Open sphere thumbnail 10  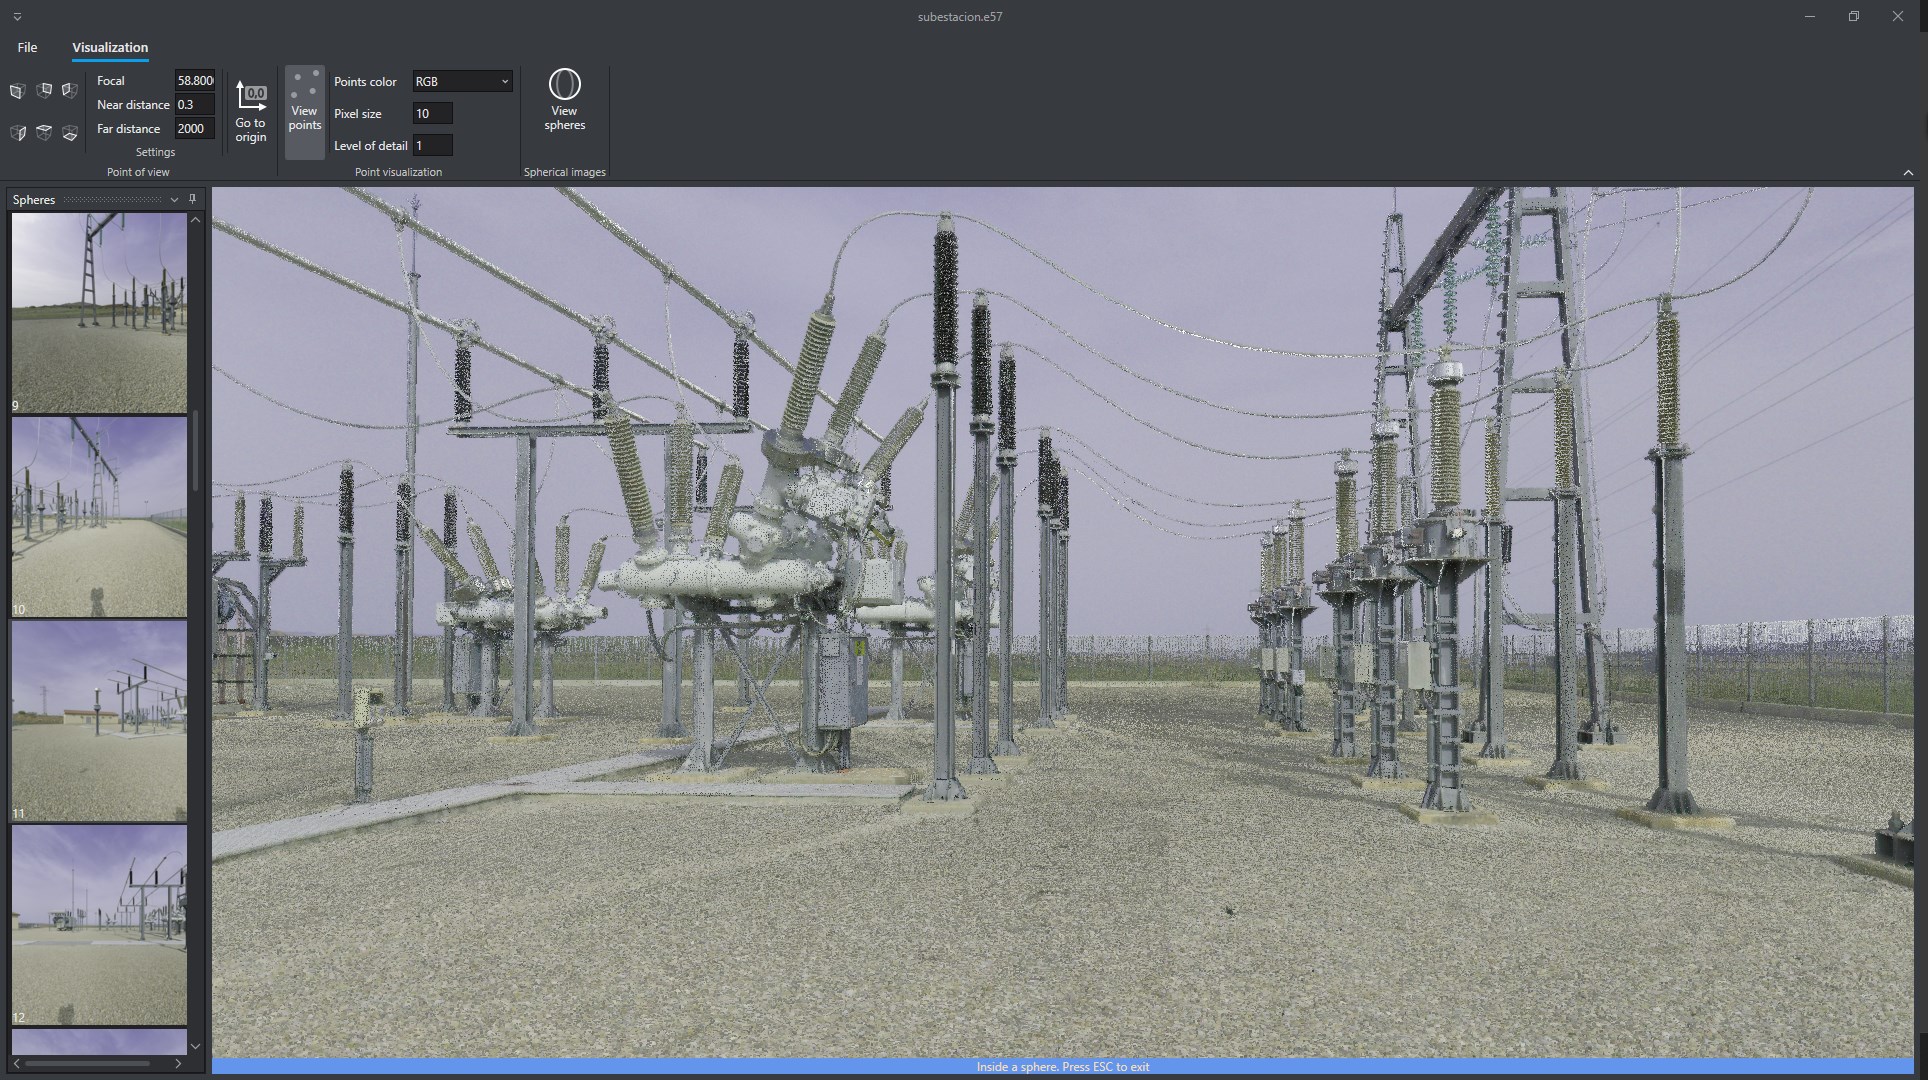coord(99,516)
